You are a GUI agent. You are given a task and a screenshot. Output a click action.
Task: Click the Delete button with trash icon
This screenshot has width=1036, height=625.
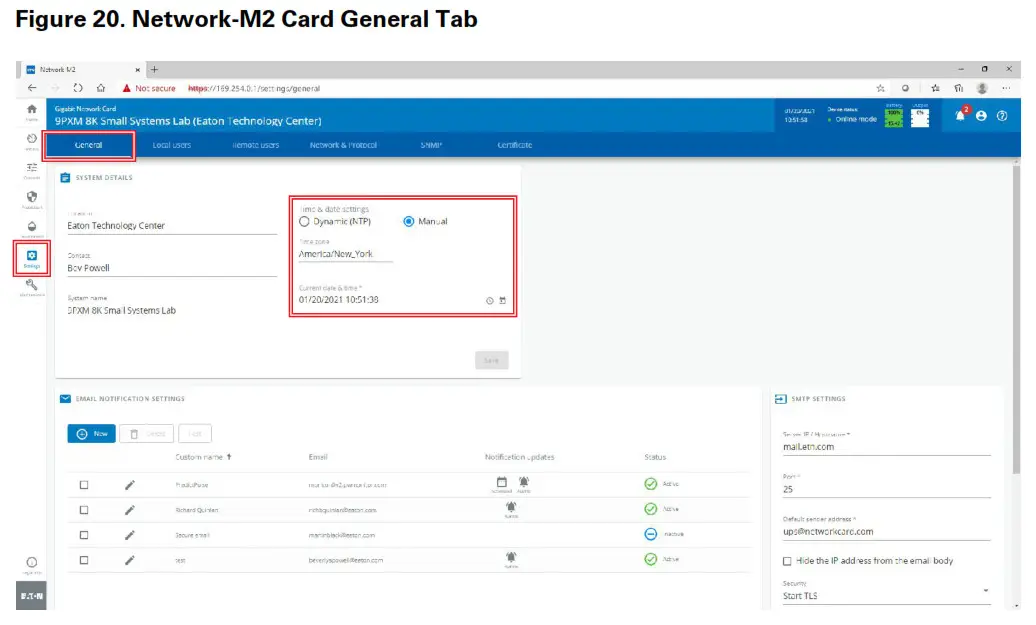click(x=147, y=434)
